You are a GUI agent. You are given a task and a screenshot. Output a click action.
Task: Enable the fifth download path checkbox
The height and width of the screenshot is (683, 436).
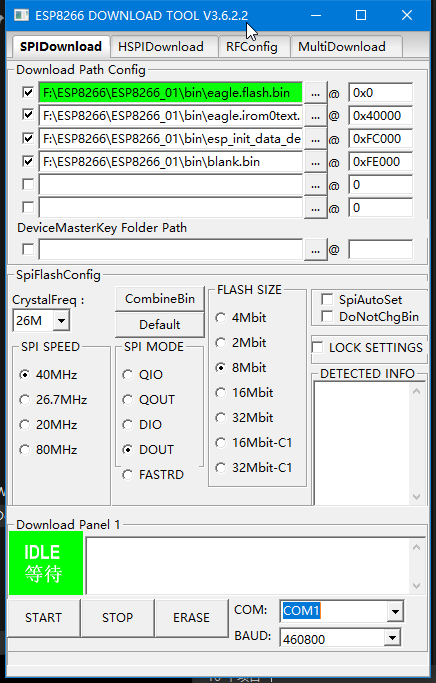click(28, 184)
